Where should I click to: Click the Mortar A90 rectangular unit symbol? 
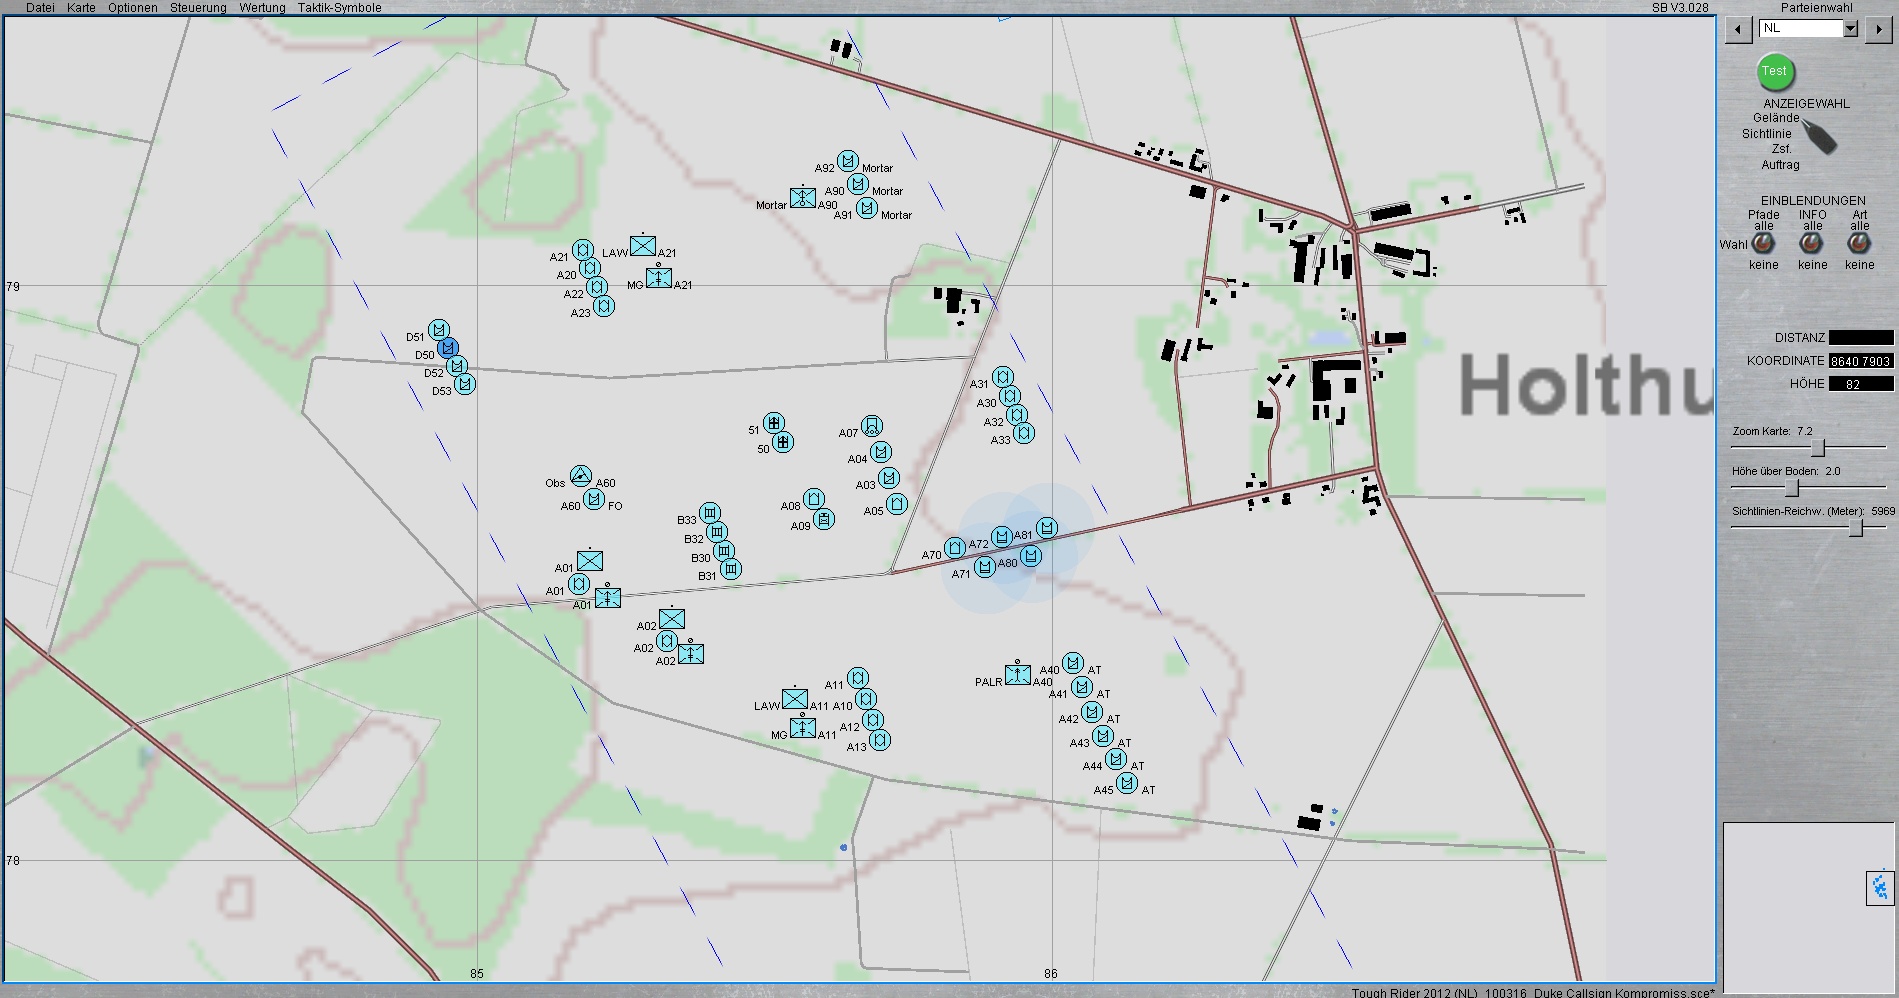(x=803, y=198)
